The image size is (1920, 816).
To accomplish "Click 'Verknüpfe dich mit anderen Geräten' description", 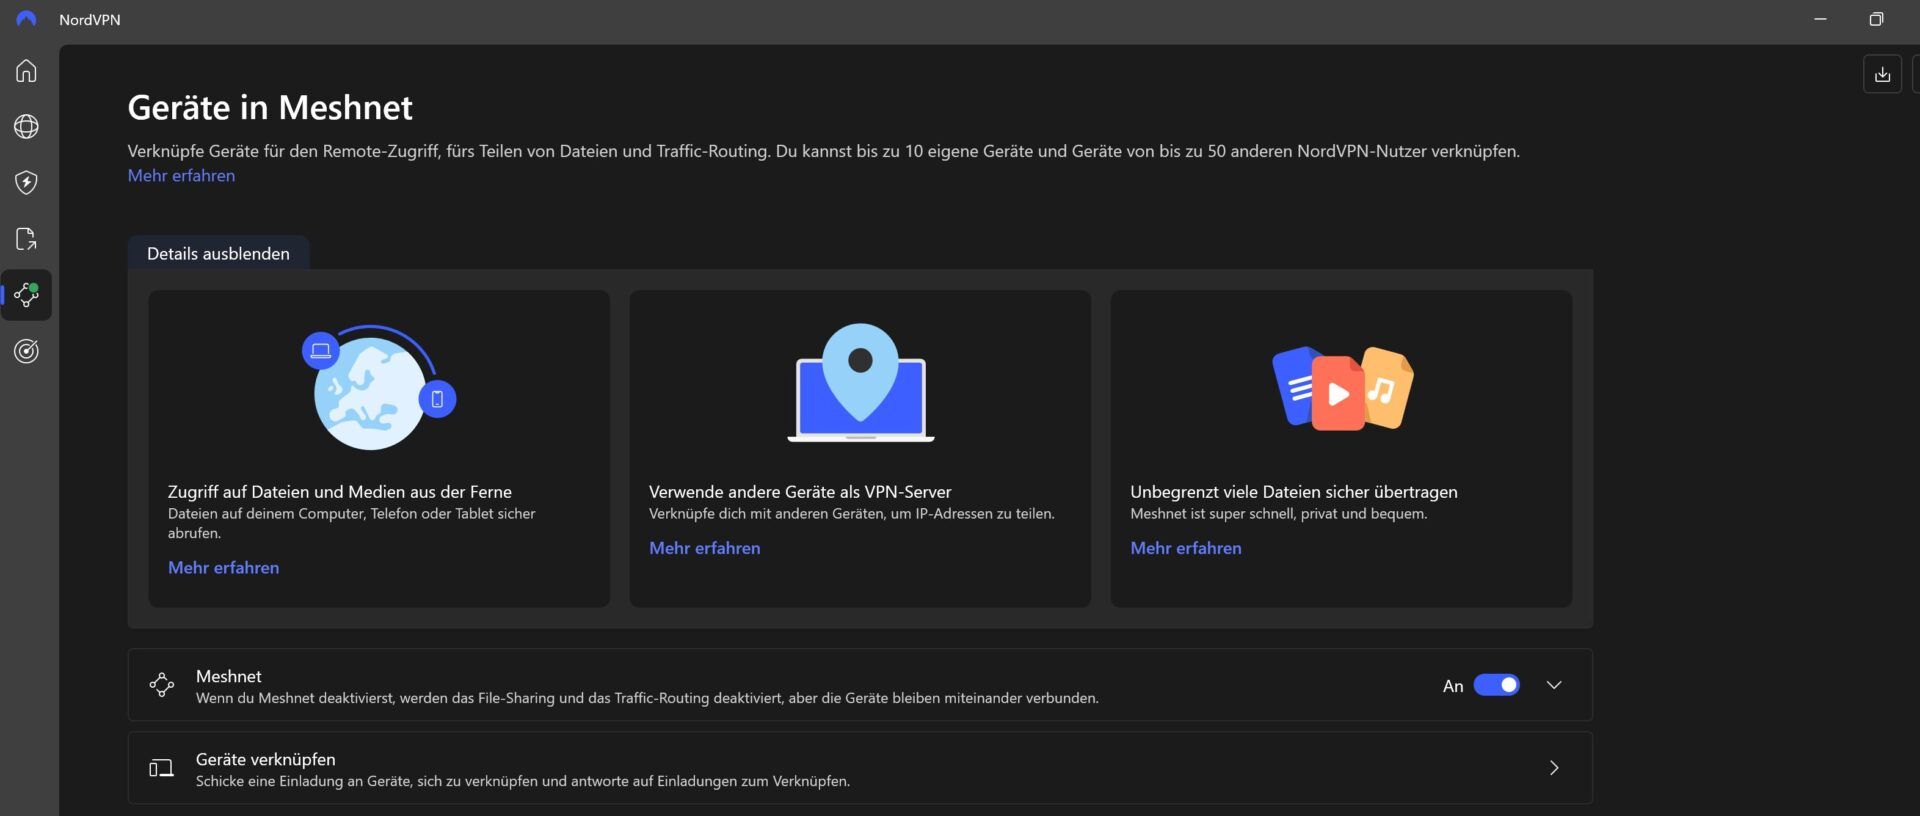I will tap(851, 514).
